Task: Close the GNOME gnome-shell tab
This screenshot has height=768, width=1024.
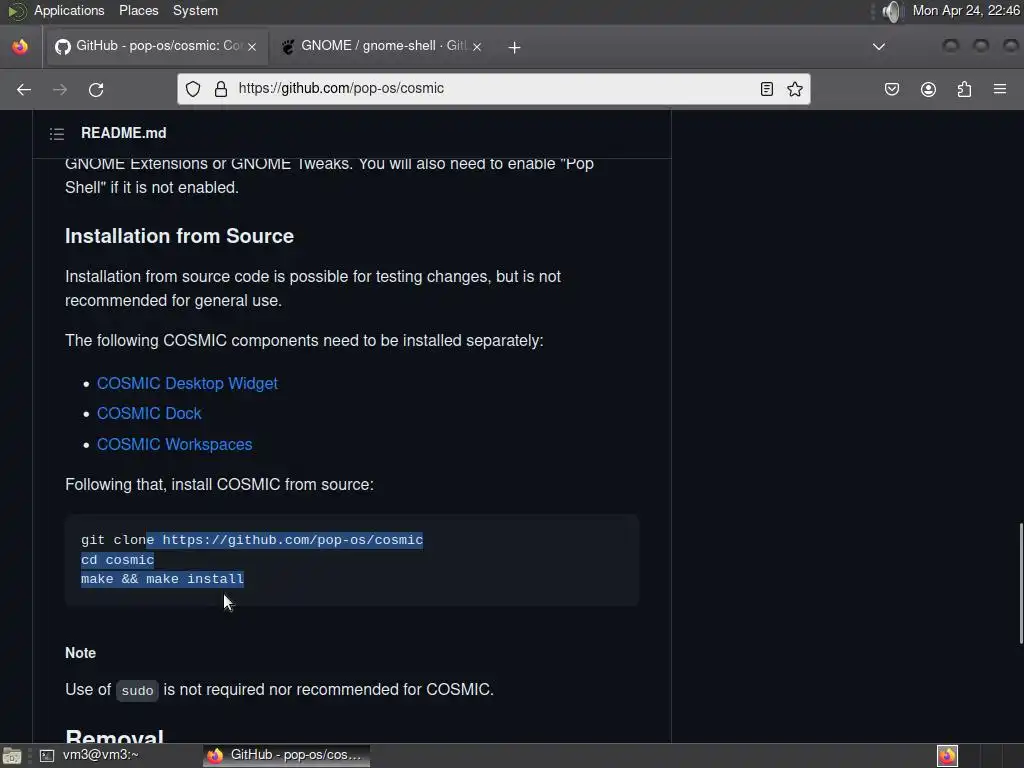Action: tap(477, 47)
